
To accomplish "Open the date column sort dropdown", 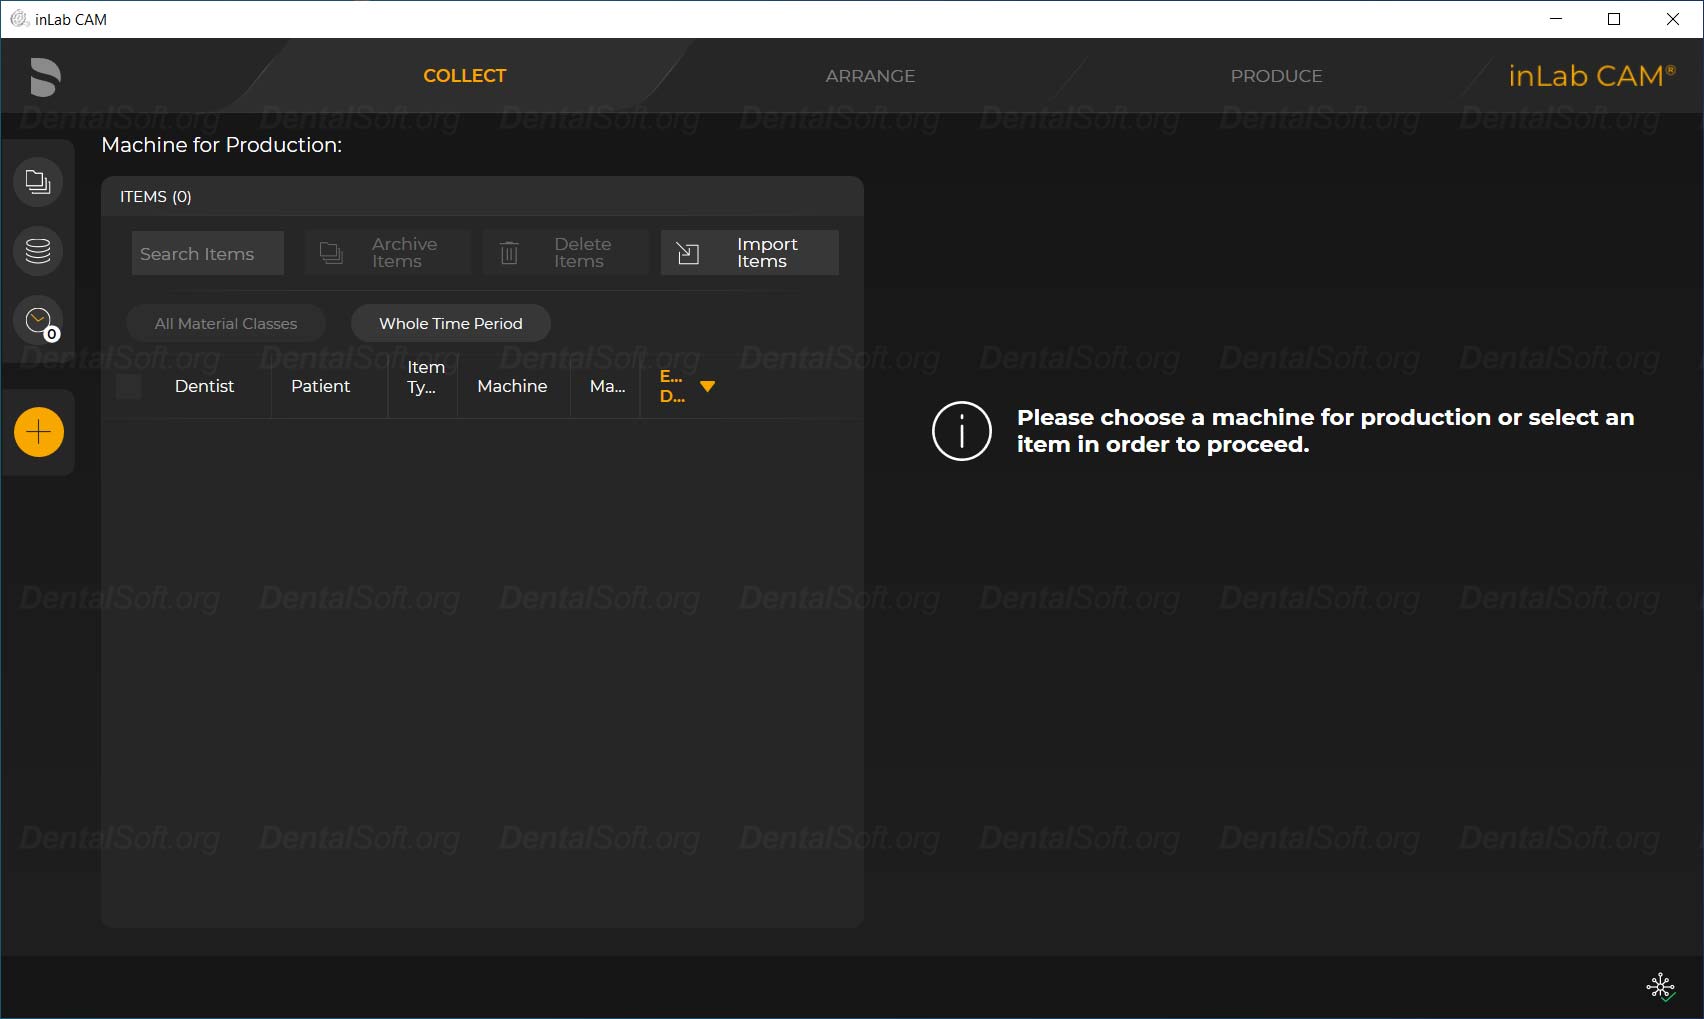I will [x=708, y=385].
